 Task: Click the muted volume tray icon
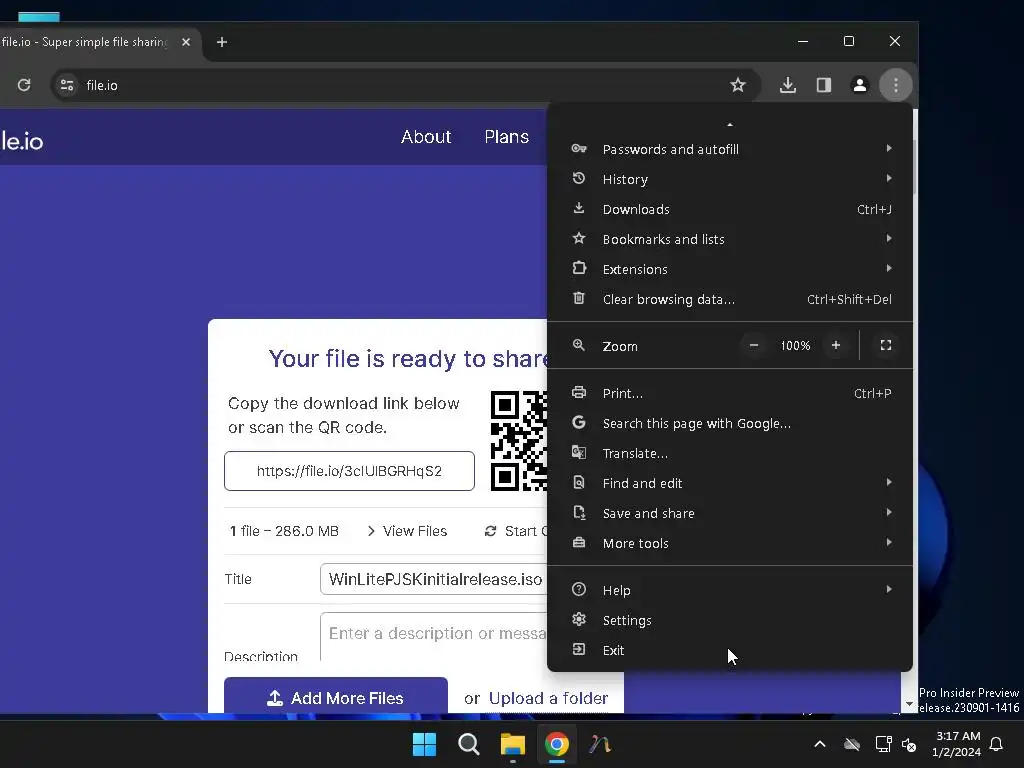point(908,744)
